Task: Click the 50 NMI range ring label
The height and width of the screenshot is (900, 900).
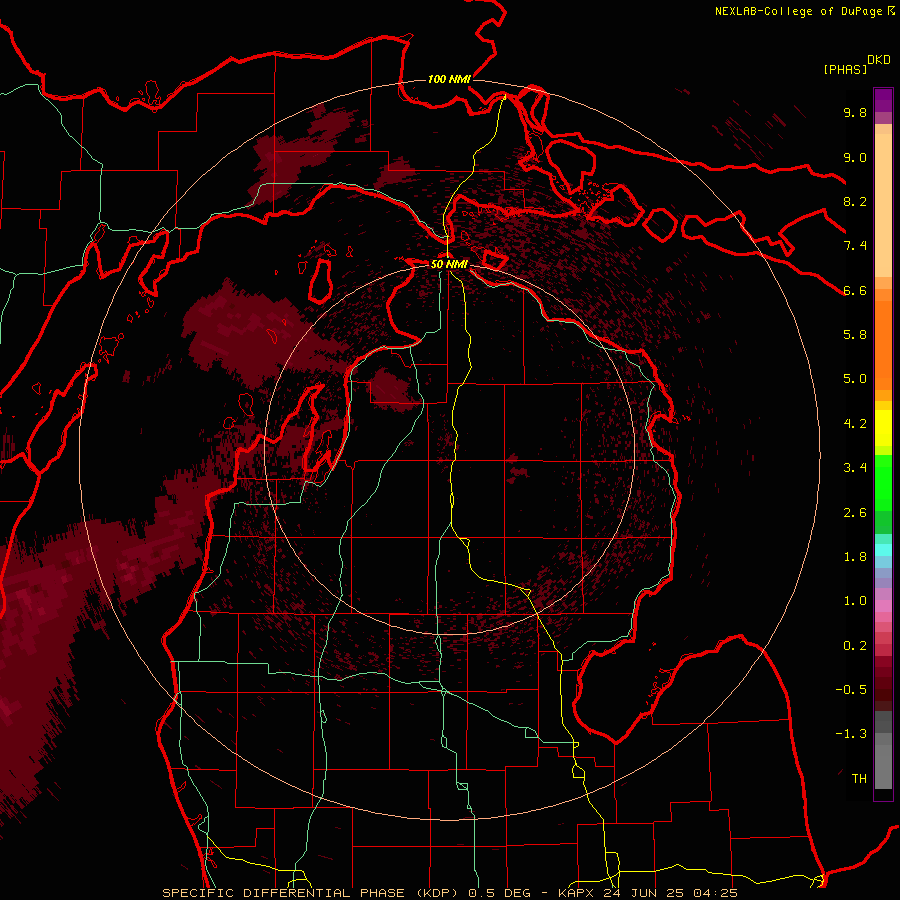Action: 449,264
